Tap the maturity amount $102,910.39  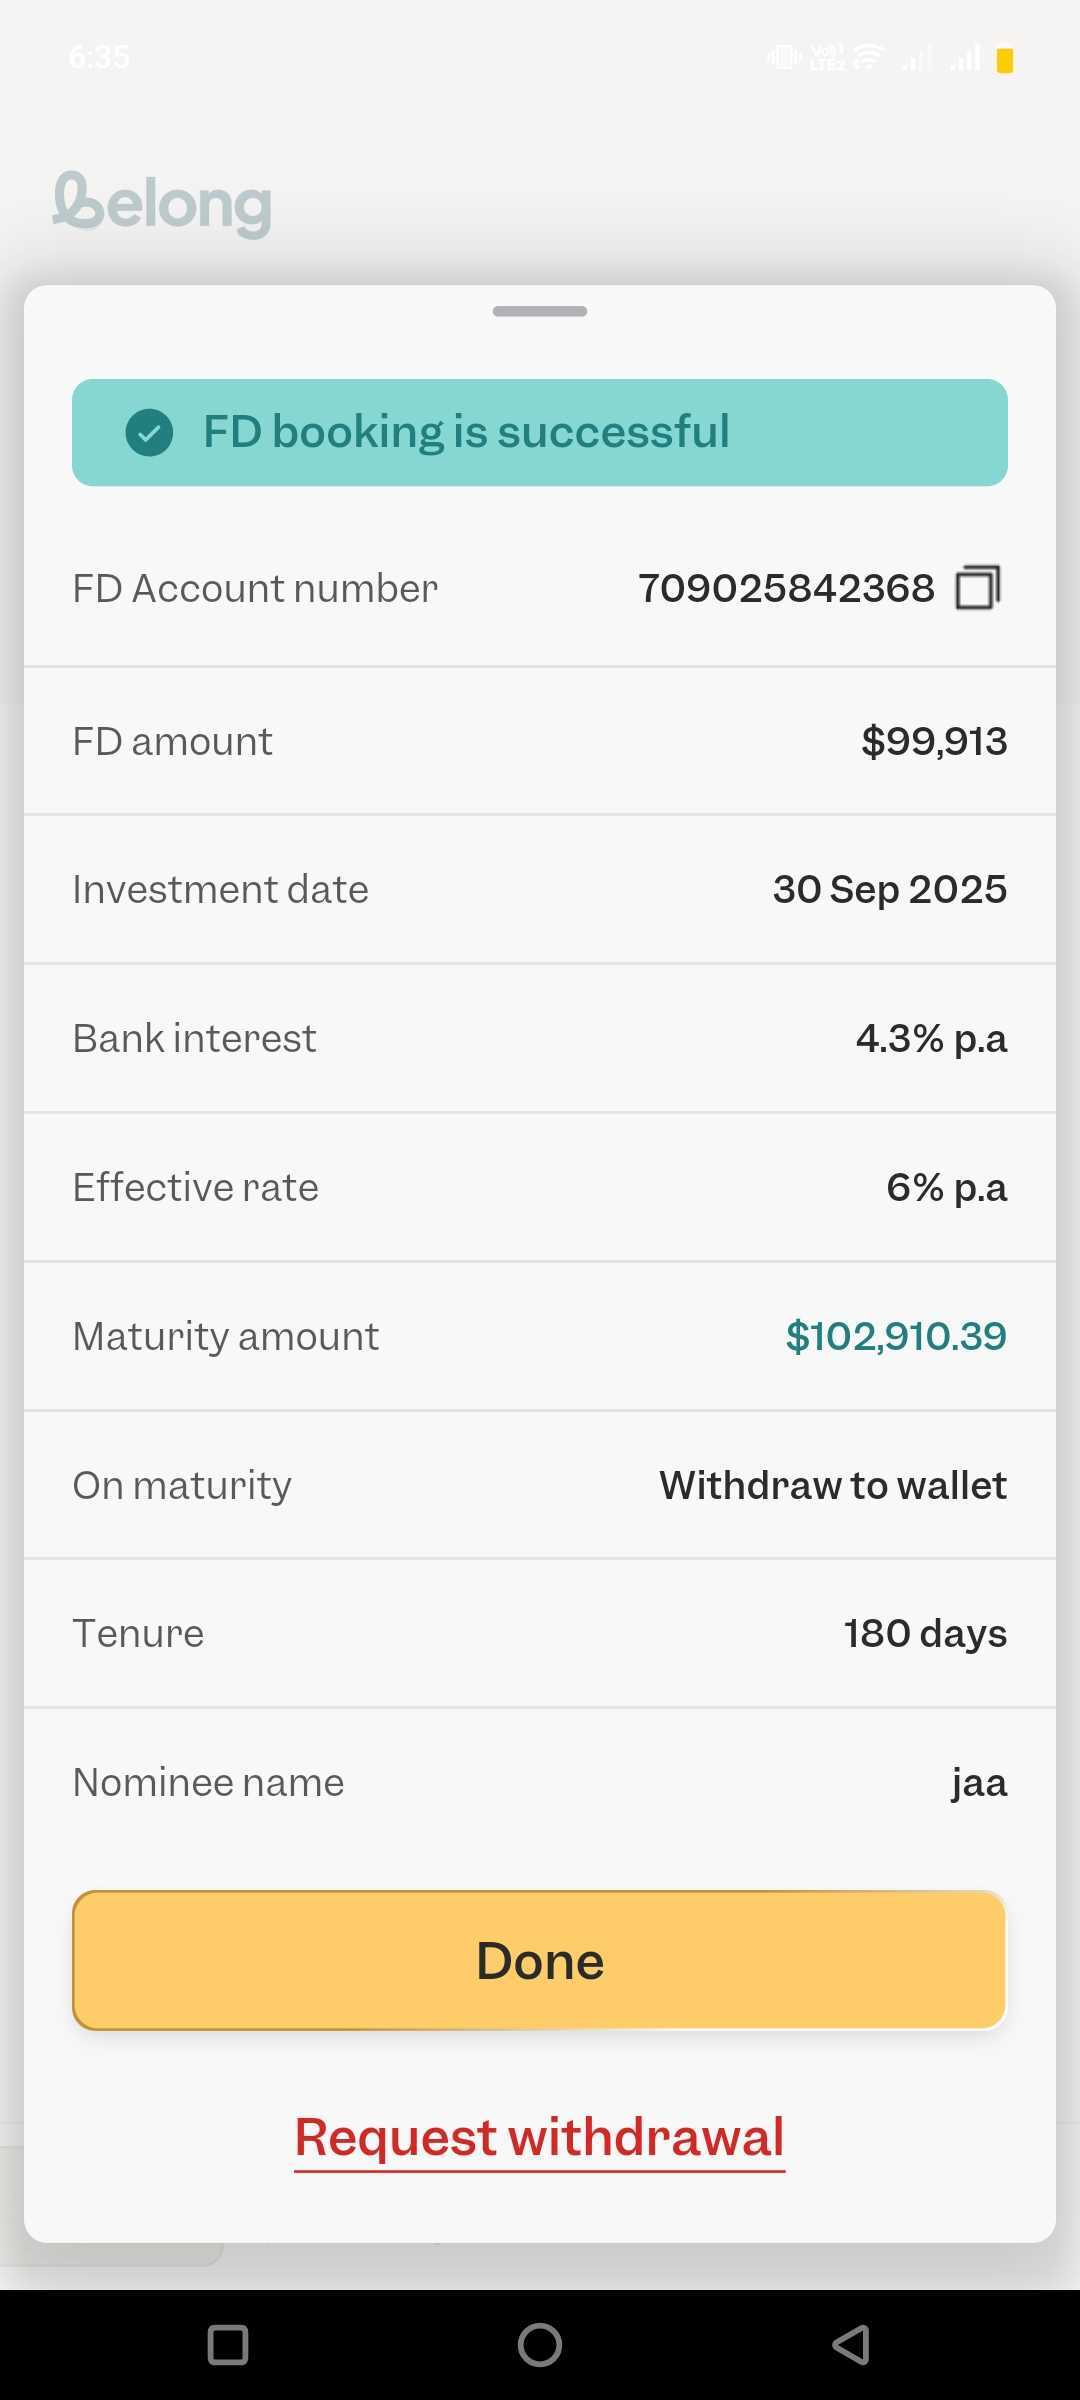click(895, 1336)
